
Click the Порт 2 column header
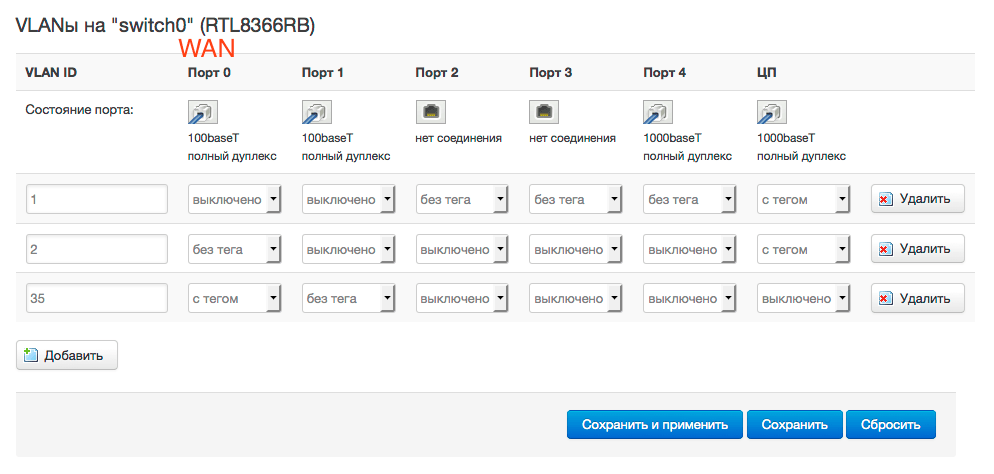pos(437,72)
